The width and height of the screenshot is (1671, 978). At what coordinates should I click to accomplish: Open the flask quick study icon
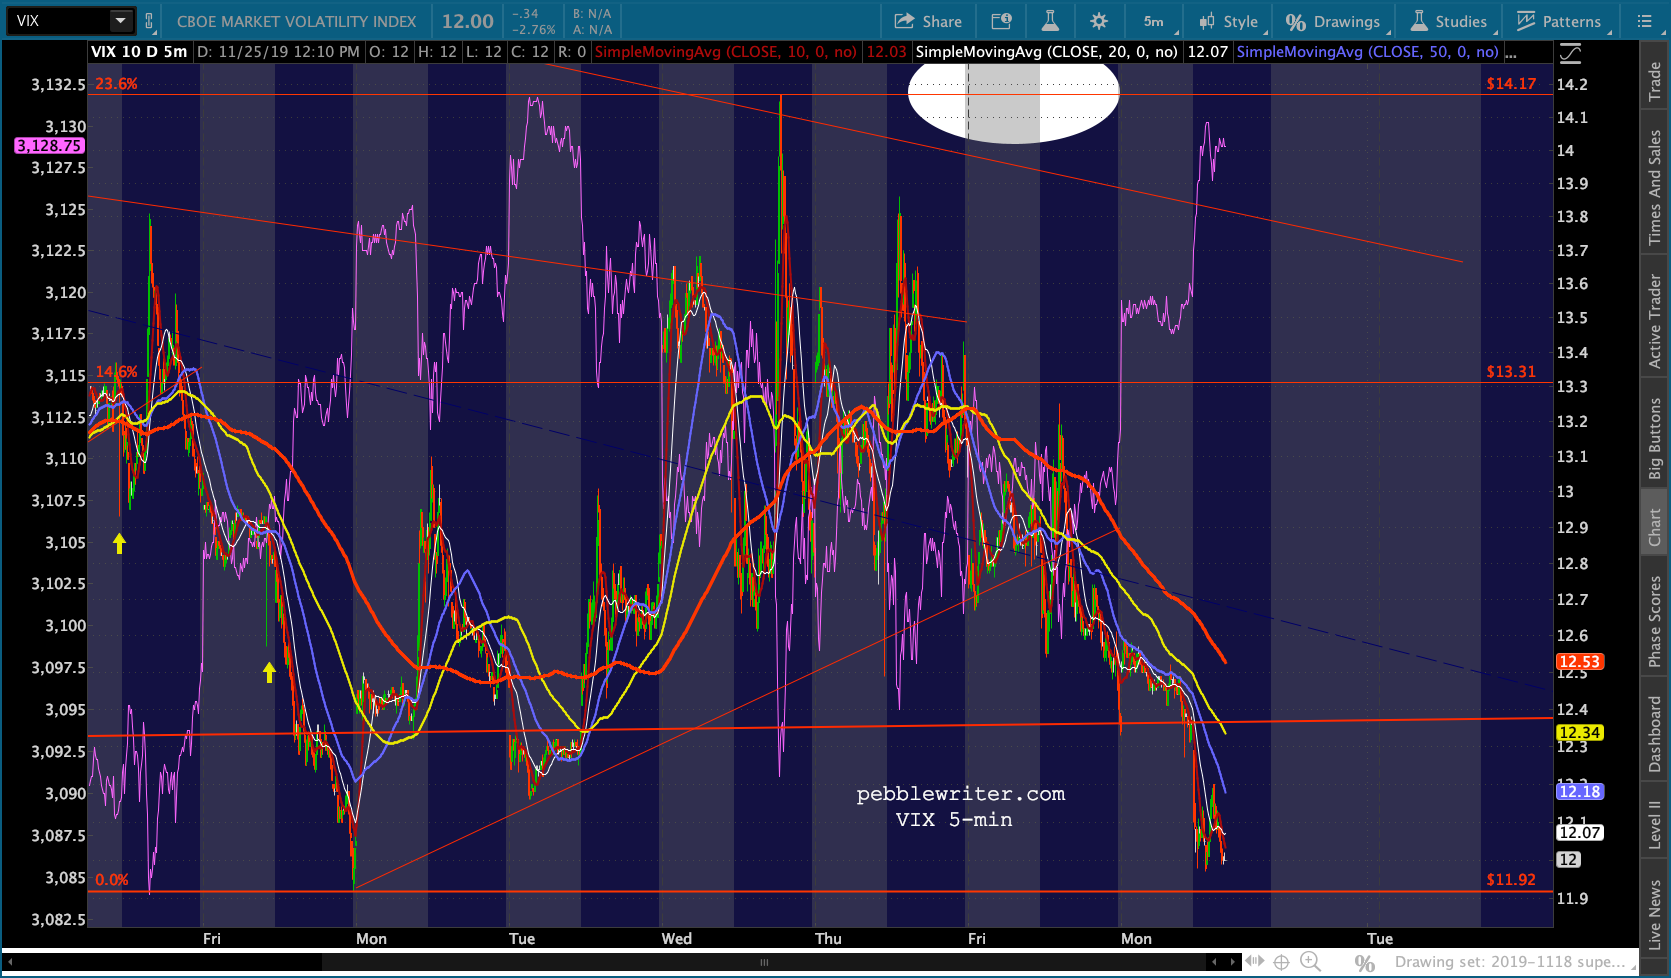click(1049, 21)
